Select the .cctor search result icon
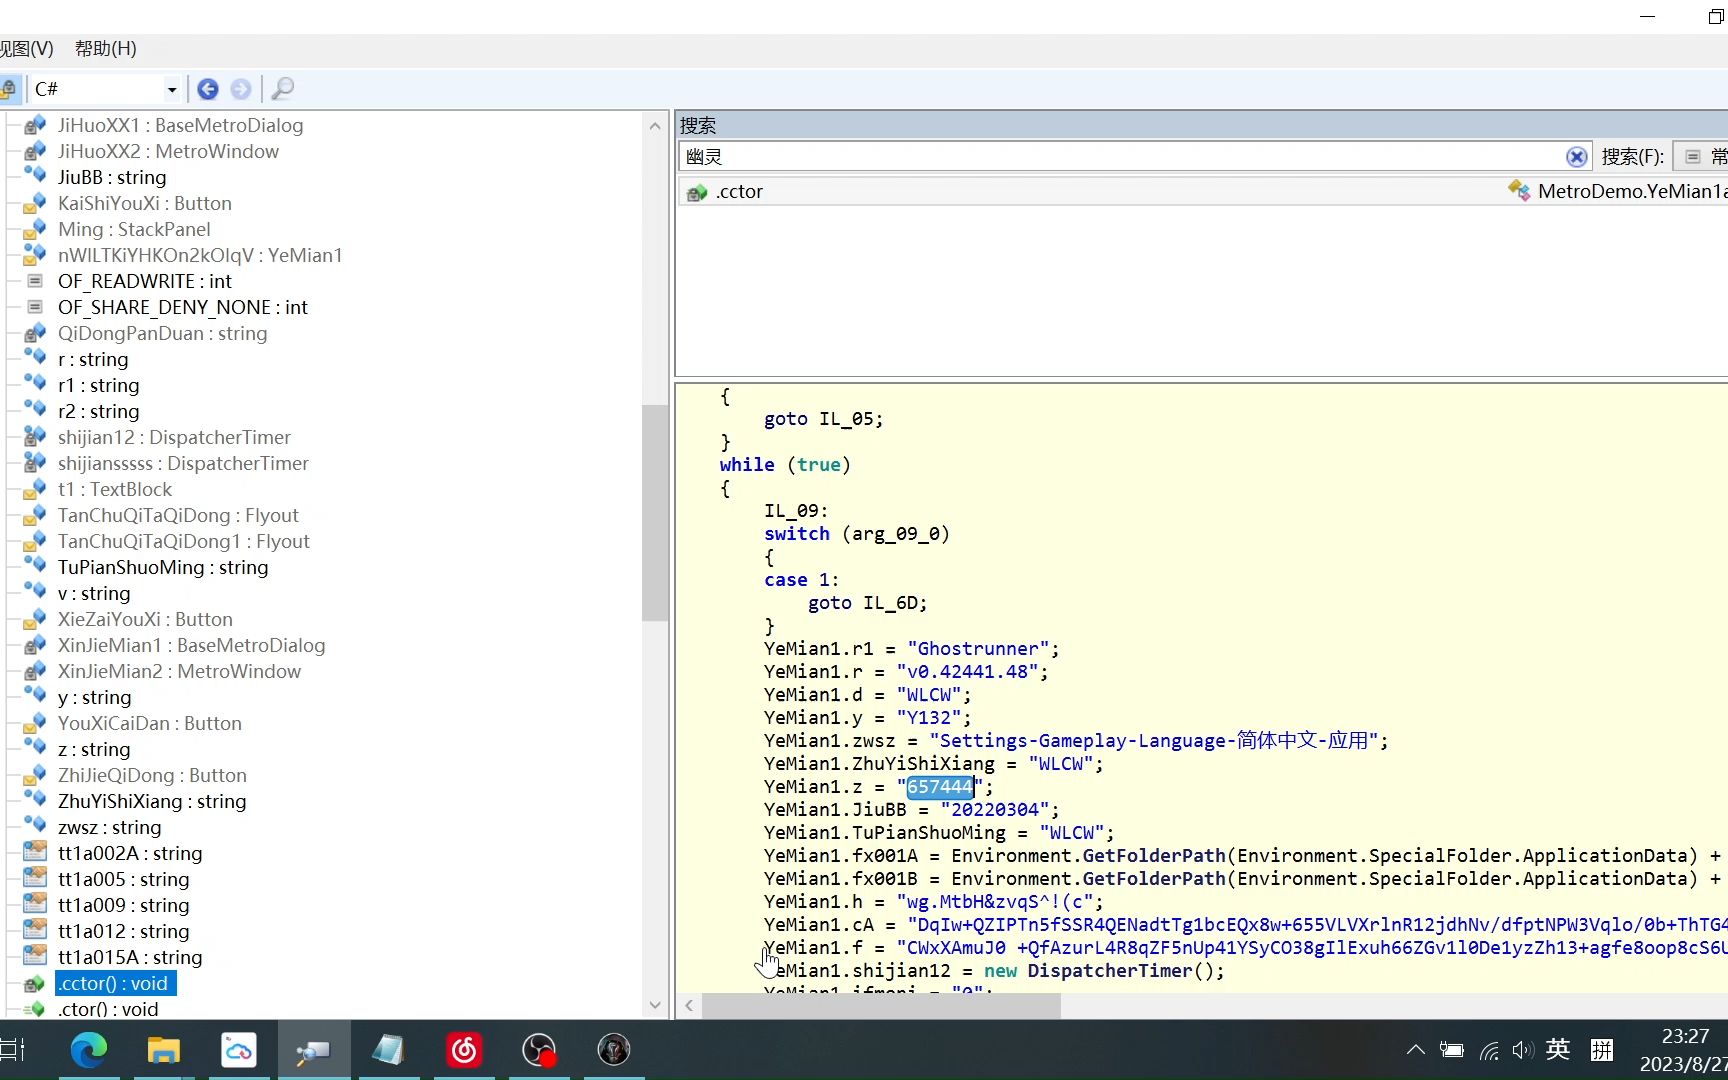 pos(697,192)
